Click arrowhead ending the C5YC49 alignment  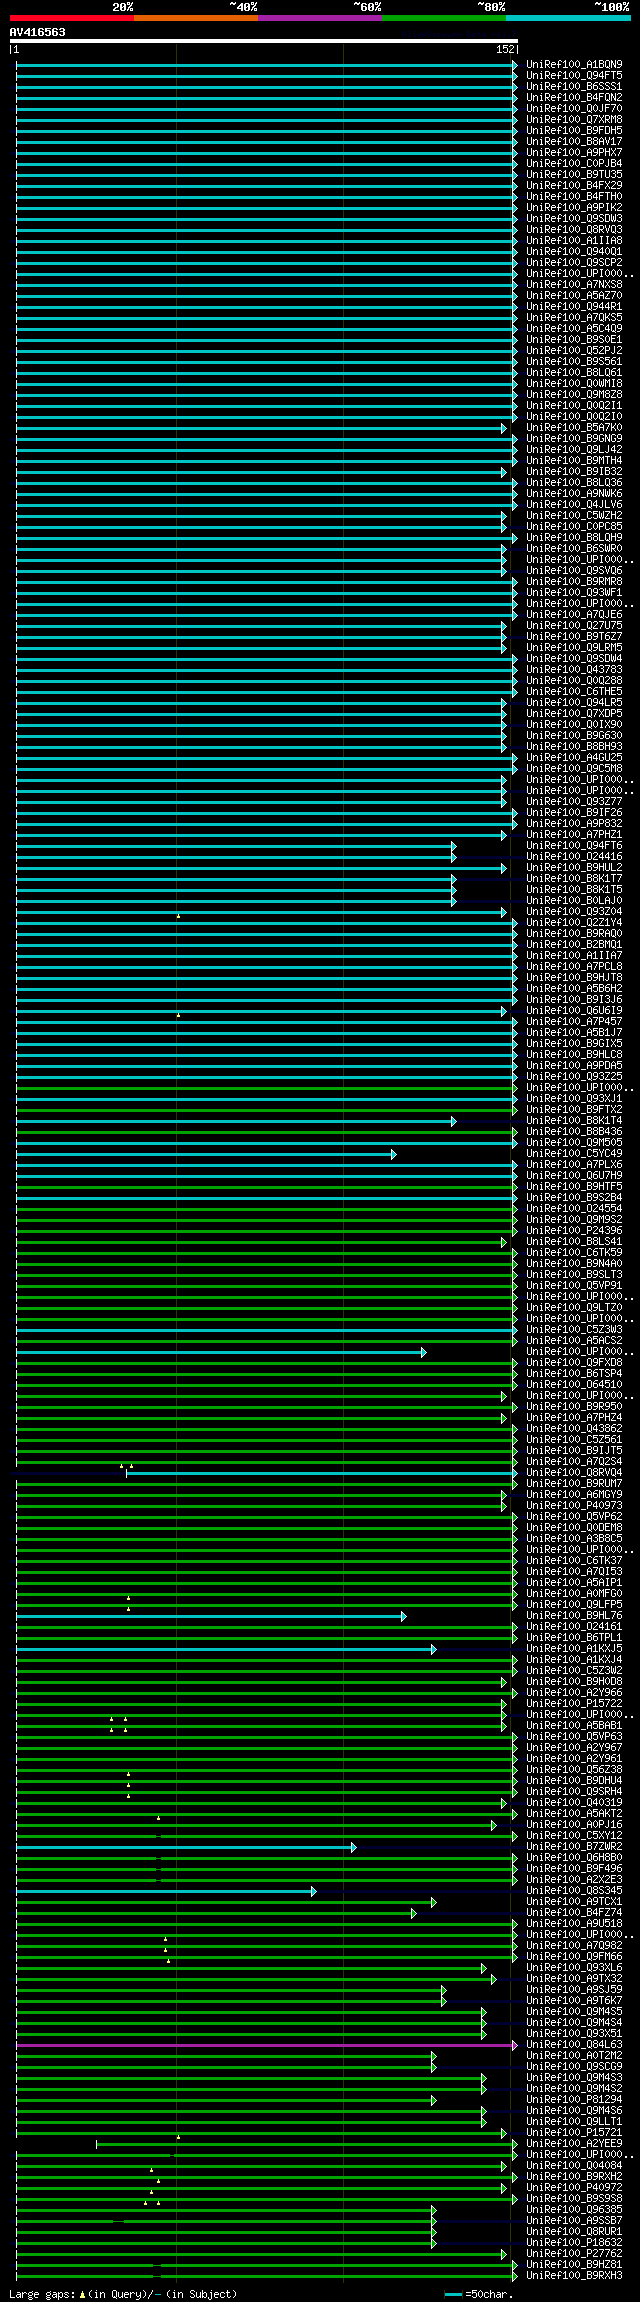point(393,1154)
